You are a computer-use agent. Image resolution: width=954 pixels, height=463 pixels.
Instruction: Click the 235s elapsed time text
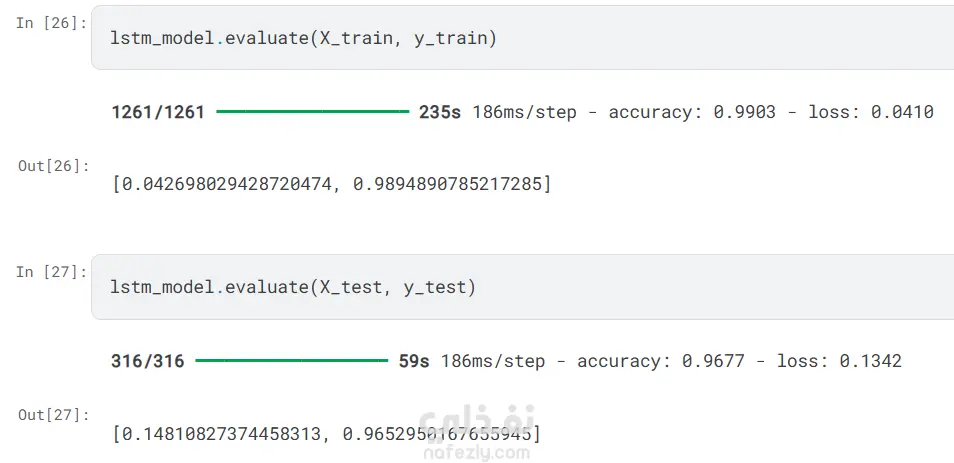pyautogui.click(x=440, y=112)
